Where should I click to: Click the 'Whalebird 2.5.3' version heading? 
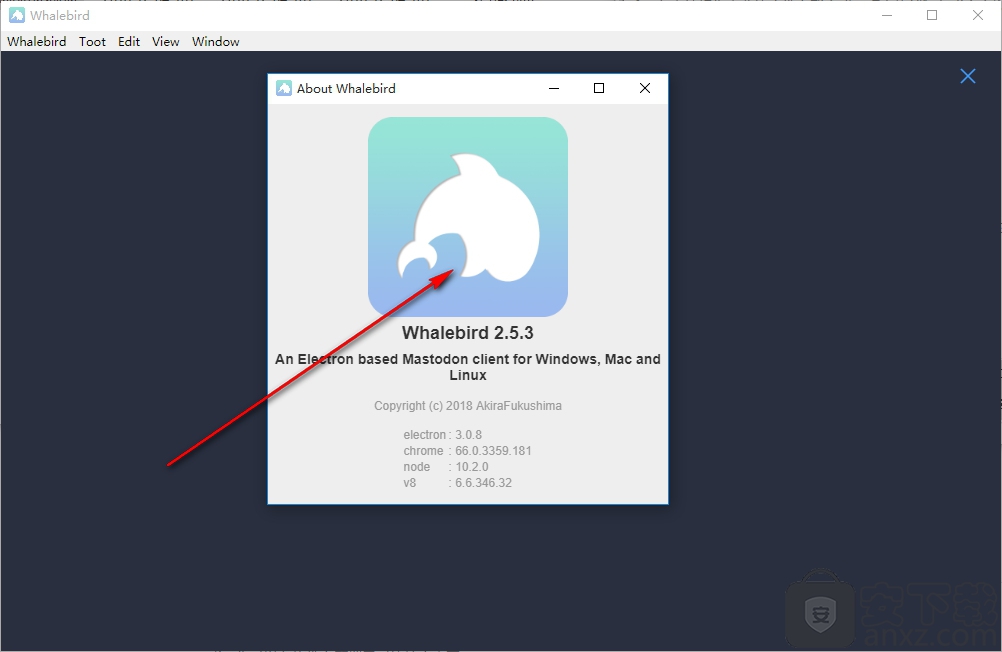pos(468,333)
